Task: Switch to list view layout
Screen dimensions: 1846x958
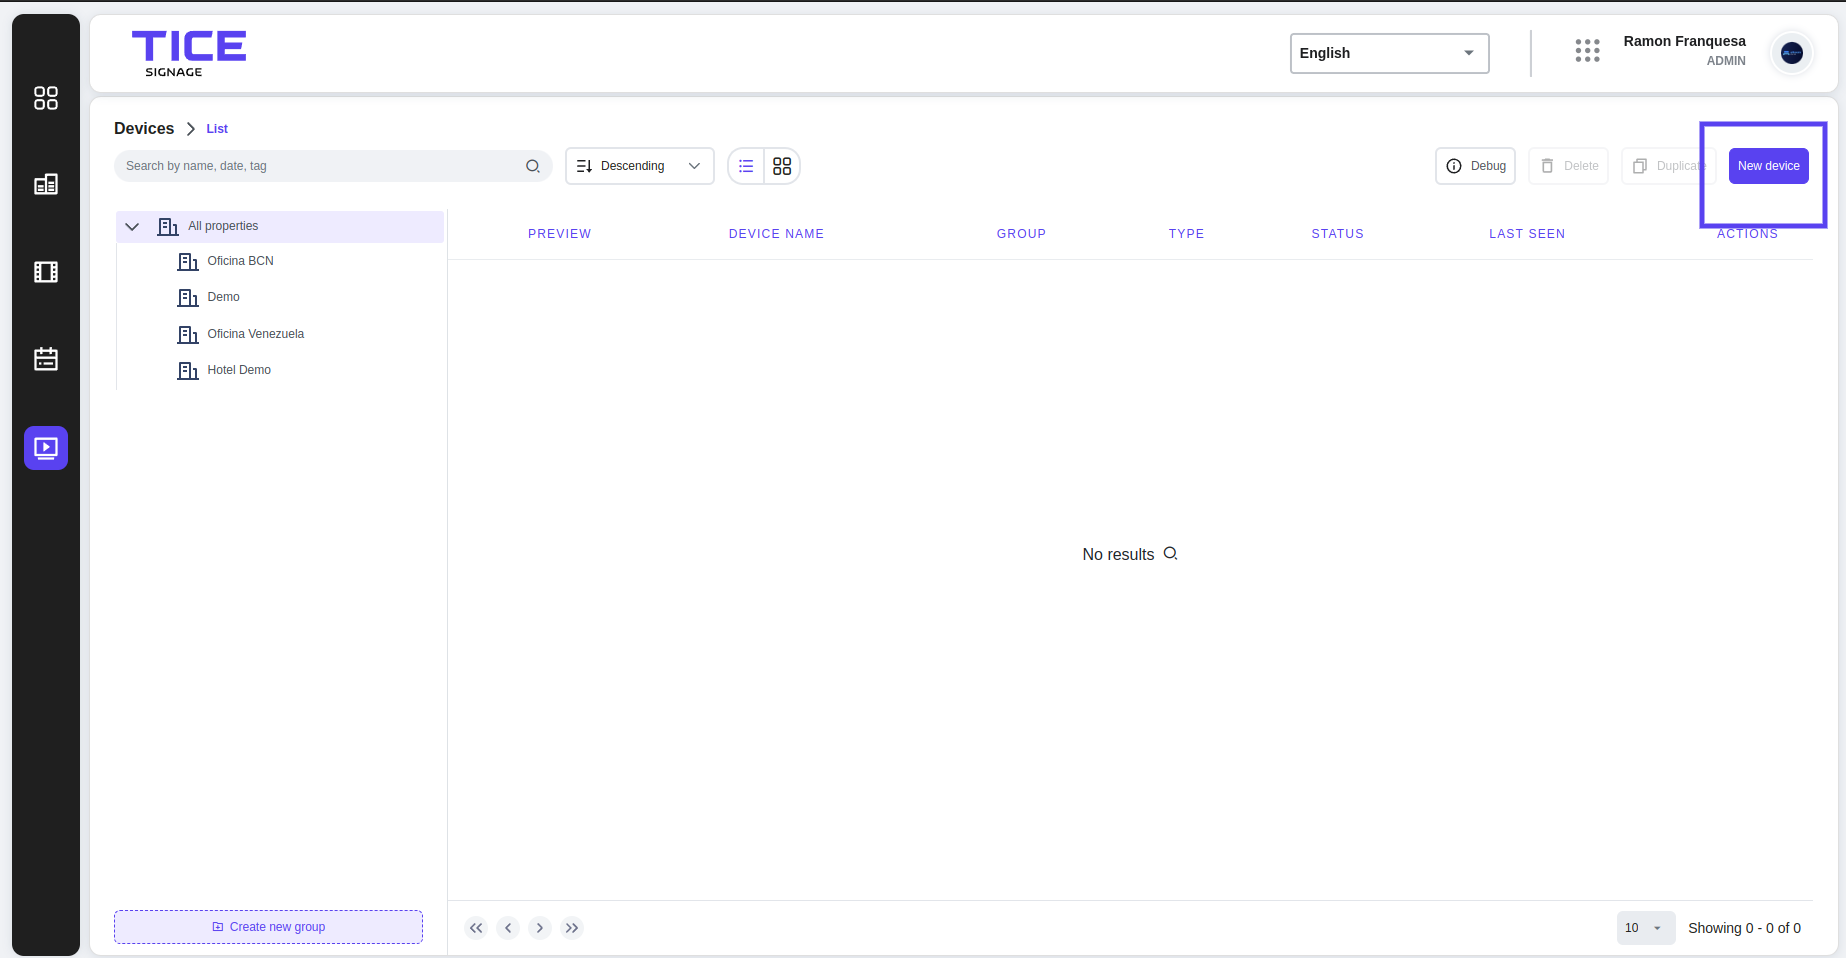Action: (x=746, y=166)
